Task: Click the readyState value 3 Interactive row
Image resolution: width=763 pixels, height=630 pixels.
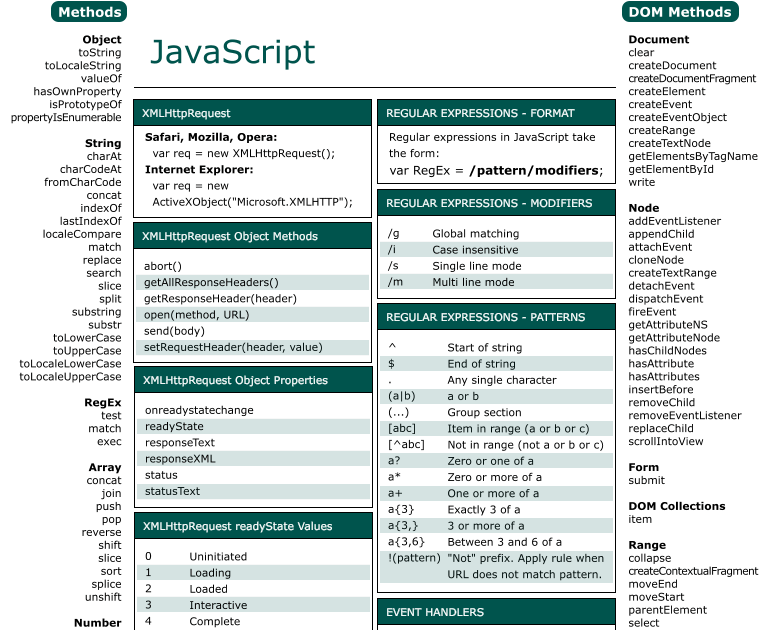Action: [253, 605]
